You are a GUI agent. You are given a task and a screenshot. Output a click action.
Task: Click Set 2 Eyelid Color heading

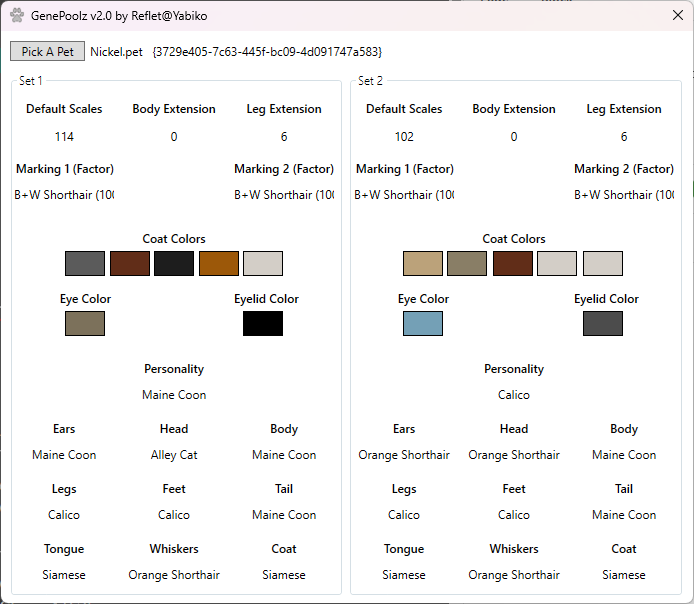[606, 299]
